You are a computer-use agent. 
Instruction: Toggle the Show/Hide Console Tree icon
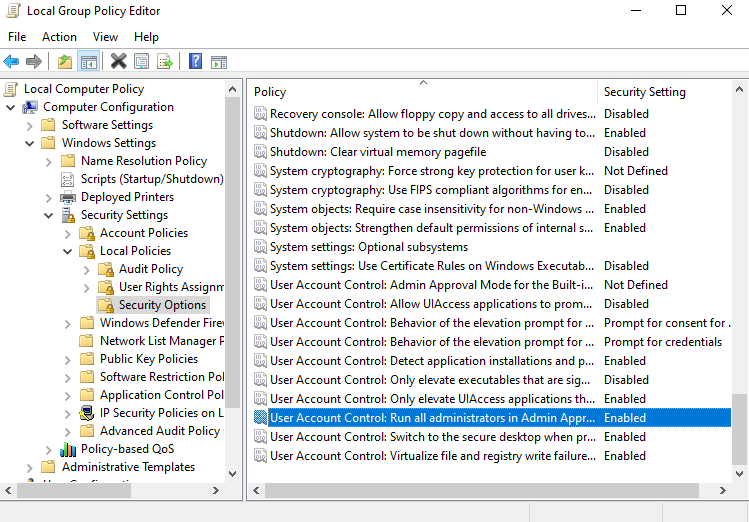coord(89,62)
